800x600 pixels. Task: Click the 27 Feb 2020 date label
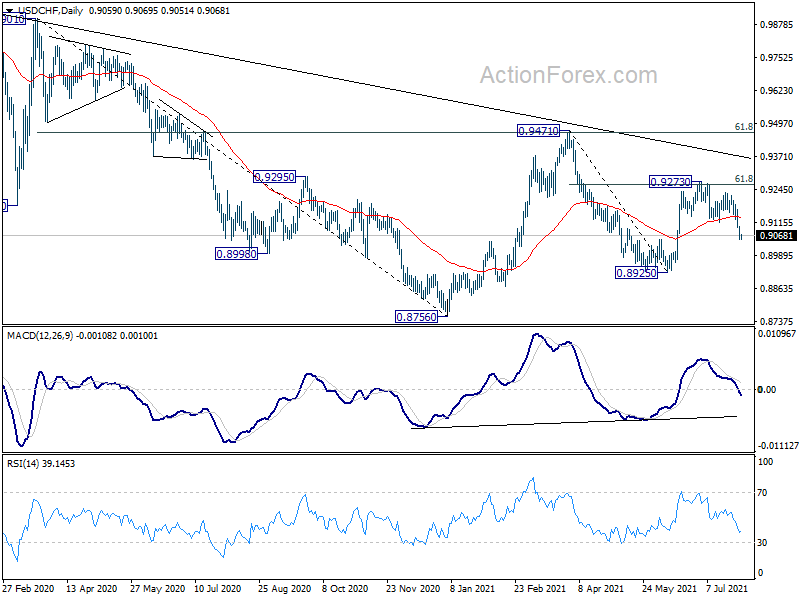(x=28, y=588)
